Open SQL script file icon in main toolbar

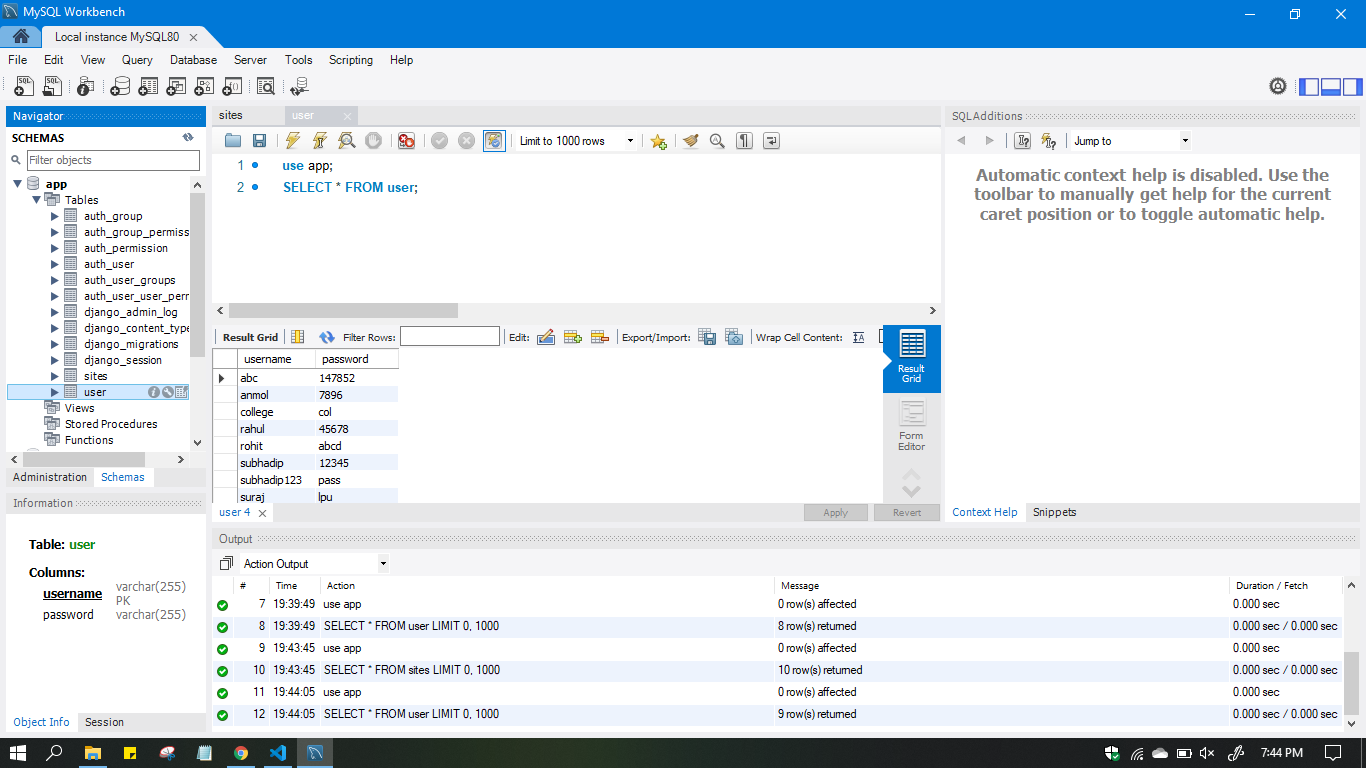click(x=52, y=87)
